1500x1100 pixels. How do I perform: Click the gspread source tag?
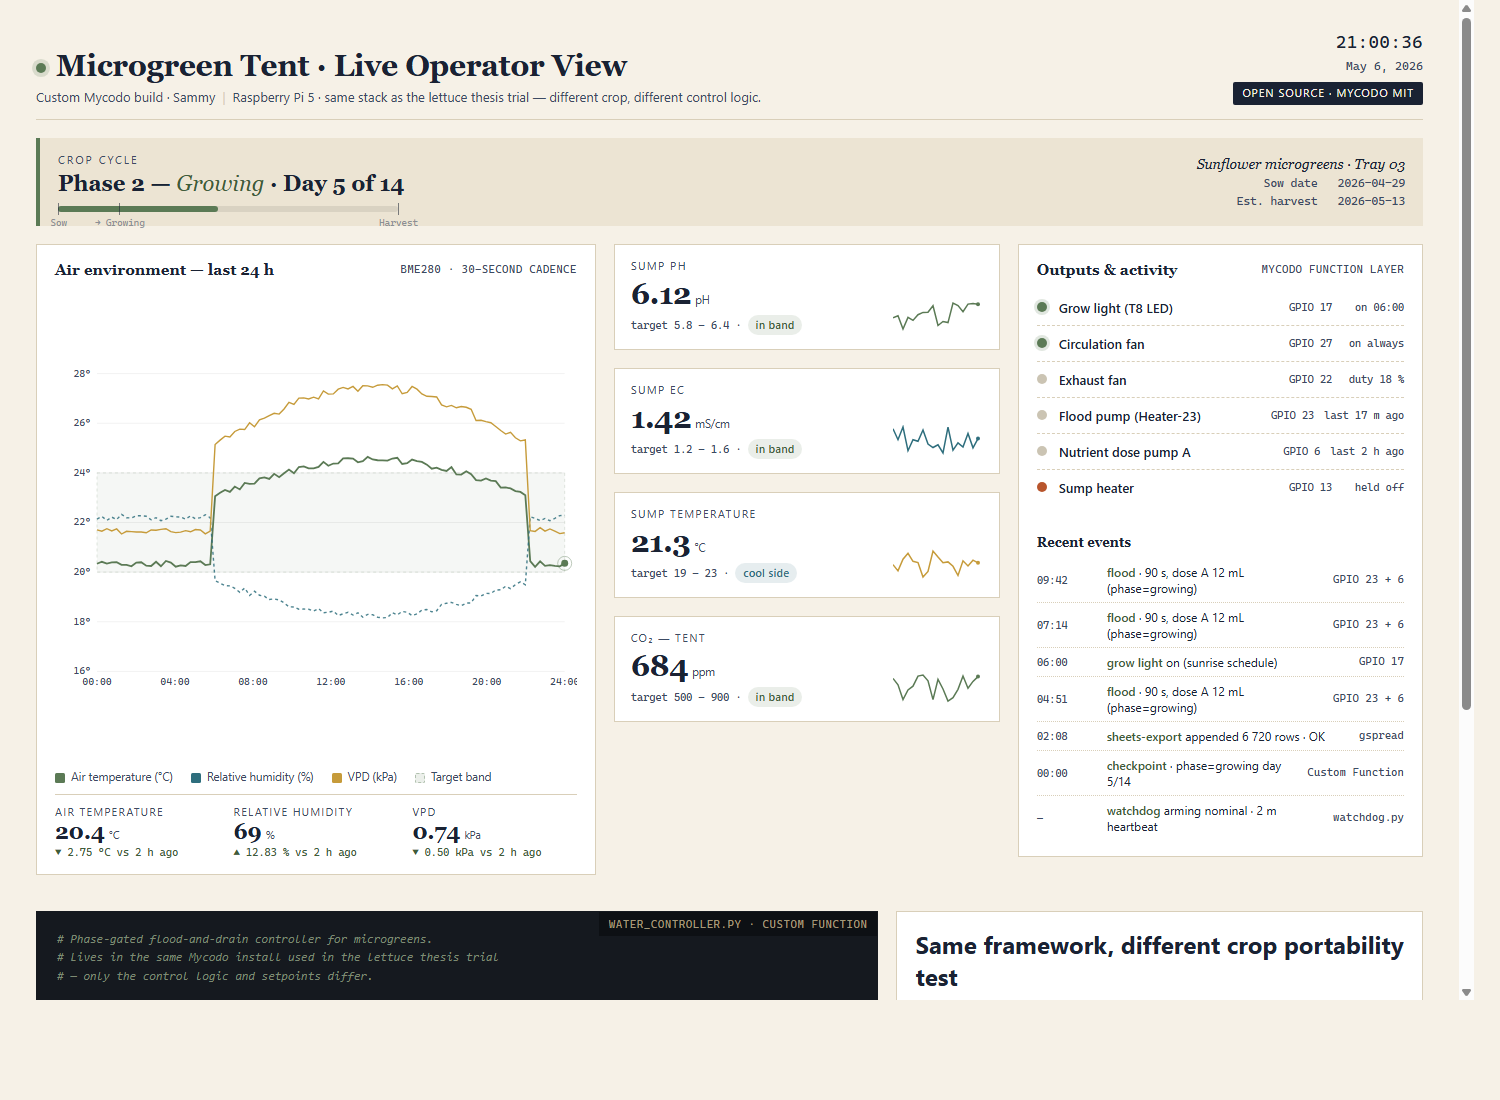(x=1381, y=735)
